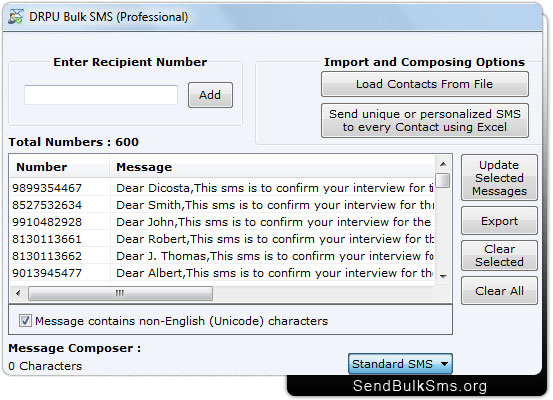
Task: Open the Standard SMS dropdown
Action: (x=400, y=364)
